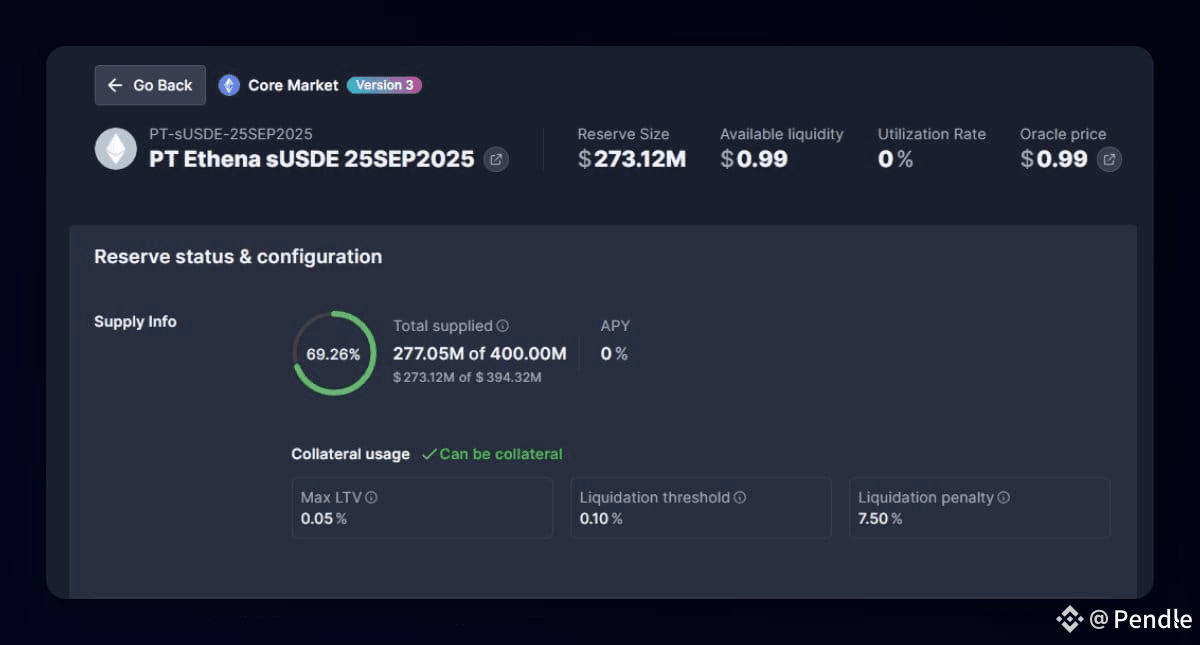The height and width of the screenshot is (645, 1200).
Task: Click the APY 0% value
Action: tap(614, 354)
